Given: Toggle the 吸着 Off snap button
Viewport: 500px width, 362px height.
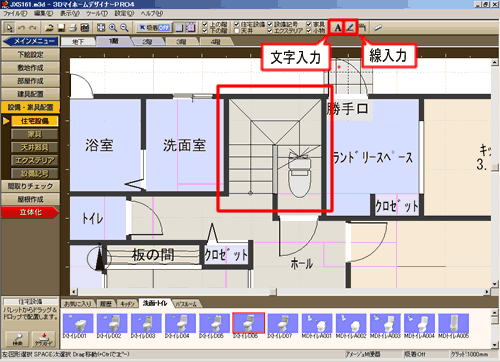Looking at the screenshot, I should pyautogui.click(x=154, y=28).
